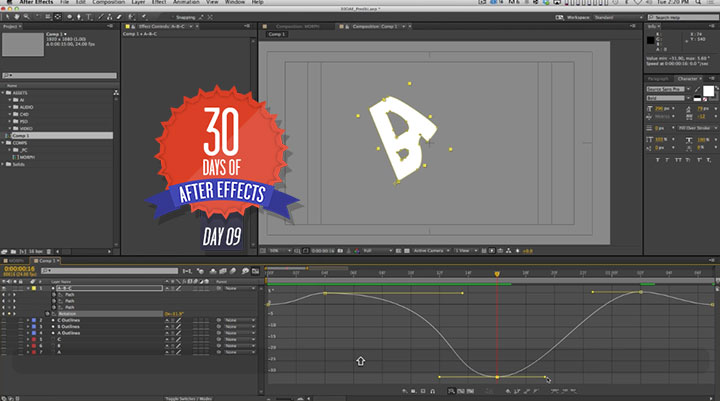This screenshot has height=401, width=720.
Task: Click the Easy Ease Out keyframe icon
Action: tap(574, 391)
